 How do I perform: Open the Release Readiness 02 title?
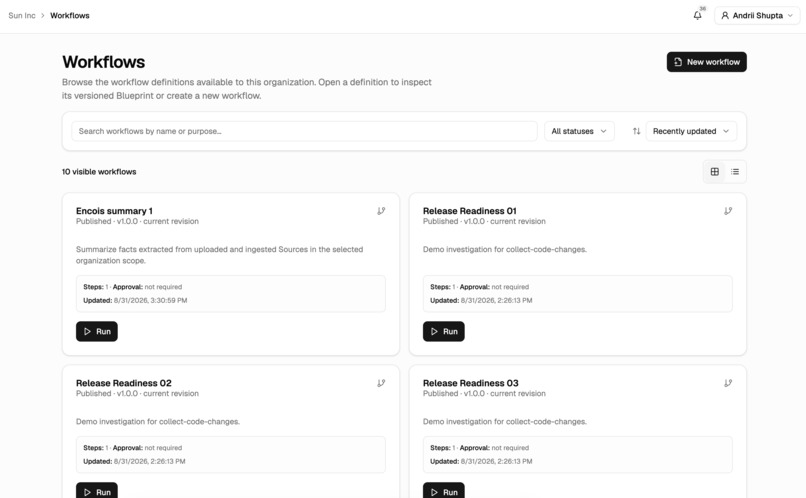point(123,383)
